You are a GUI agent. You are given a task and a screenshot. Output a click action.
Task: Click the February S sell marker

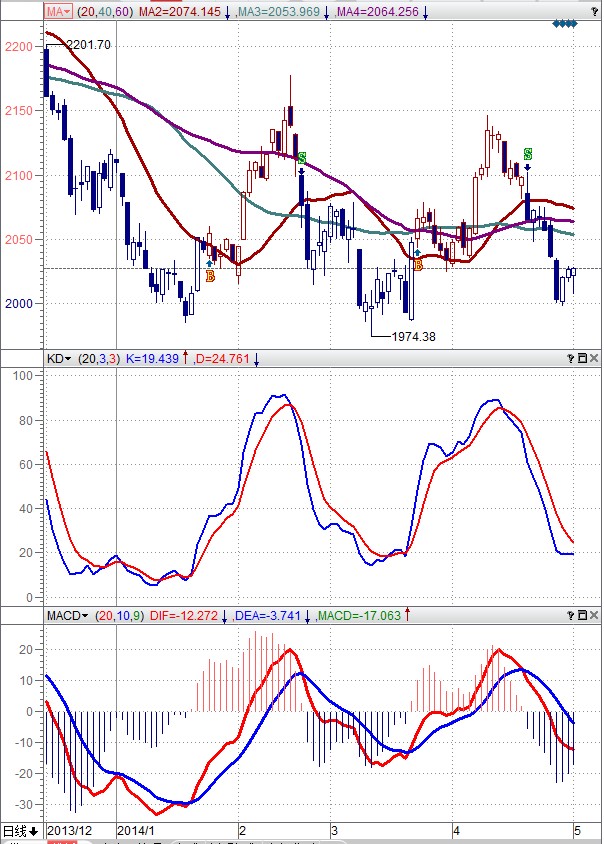pyautogui.click(x=302, y=158)
